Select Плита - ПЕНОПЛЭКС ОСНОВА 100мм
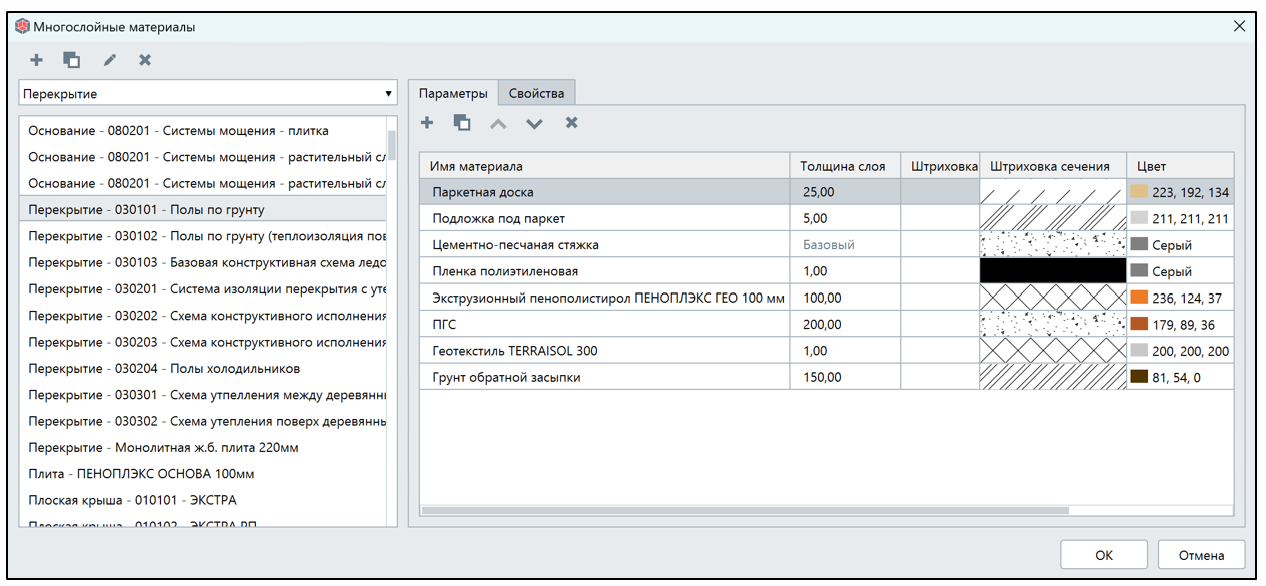 click(203, 474)
